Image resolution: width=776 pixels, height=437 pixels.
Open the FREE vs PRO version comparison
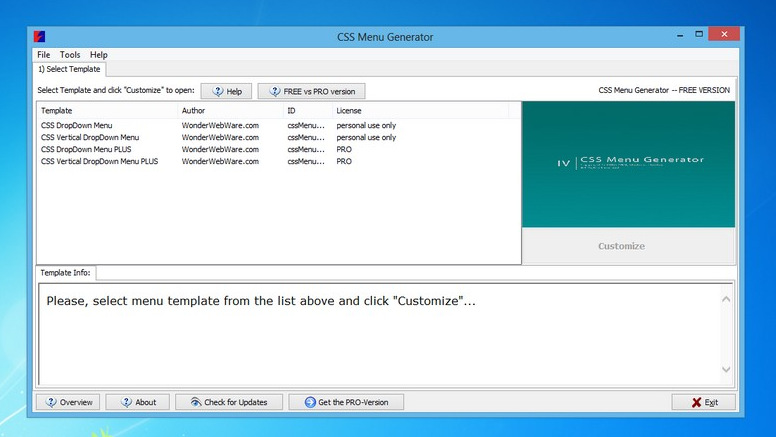click(x=311, y=91)
